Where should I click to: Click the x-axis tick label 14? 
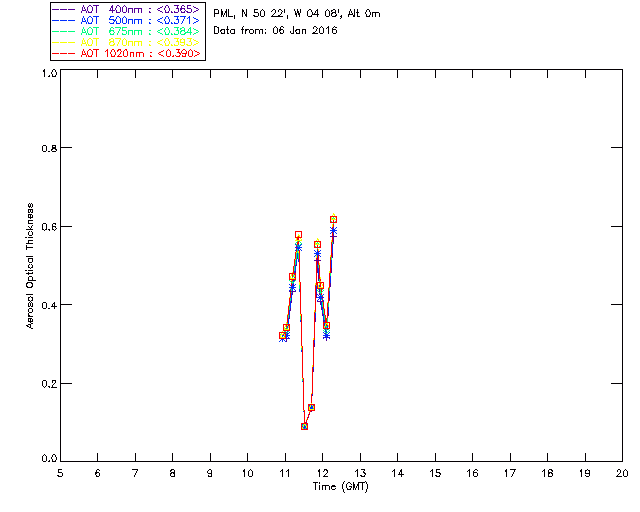(398, 473)
